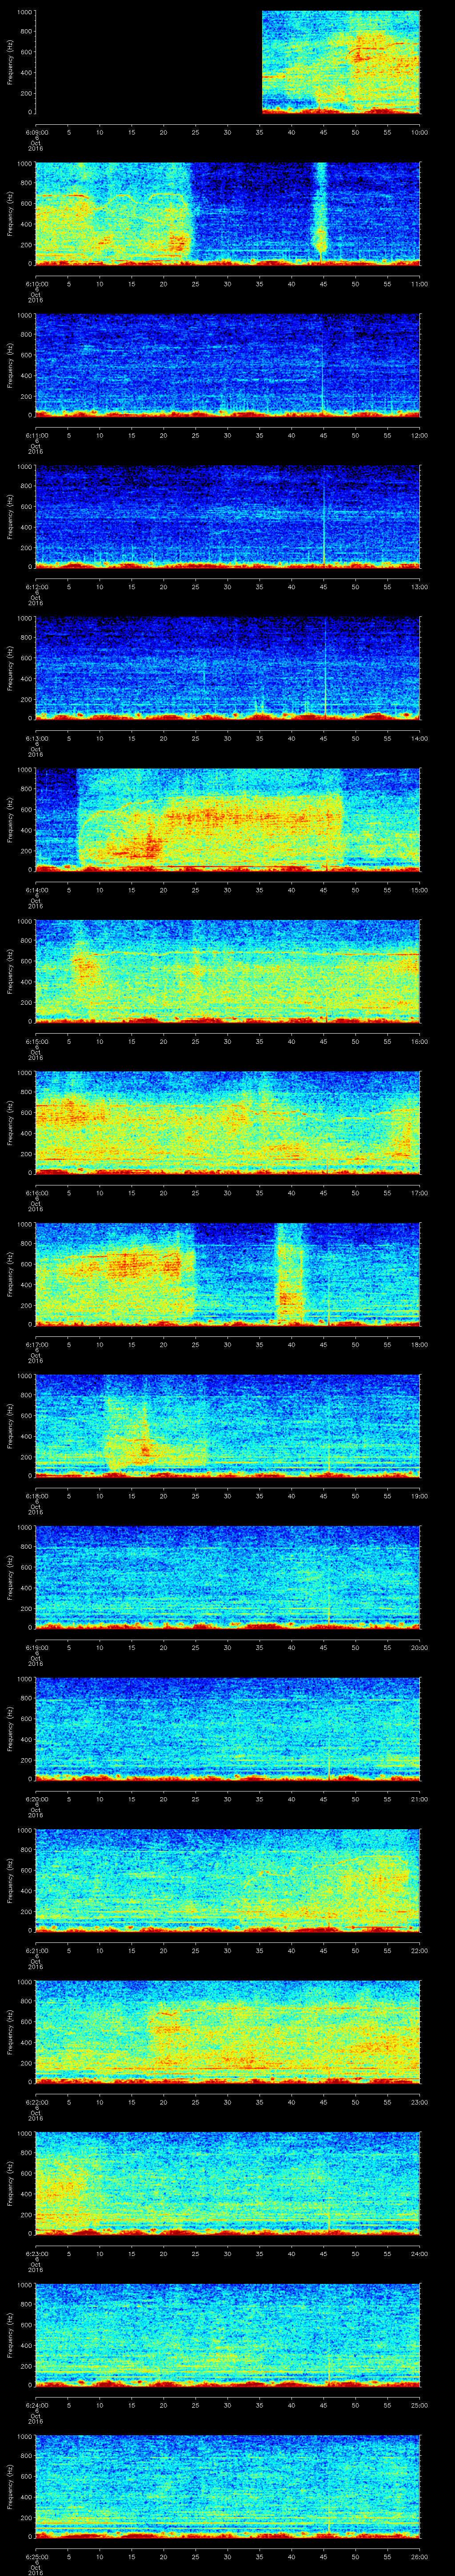Click the 6:12:00 start time label
Image resolution: width=455 pixels, height=2576 pixels.
point(36,587)
